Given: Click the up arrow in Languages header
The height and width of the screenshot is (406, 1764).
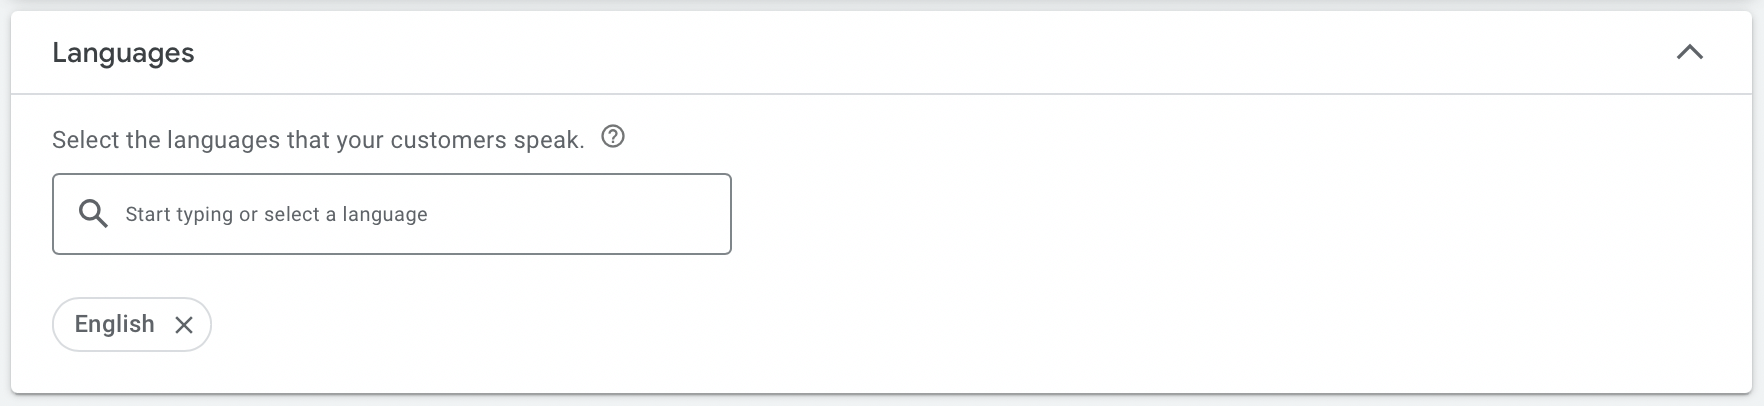Looking at the screenshot, I should pyautogui.click(x=1689, y=53).
